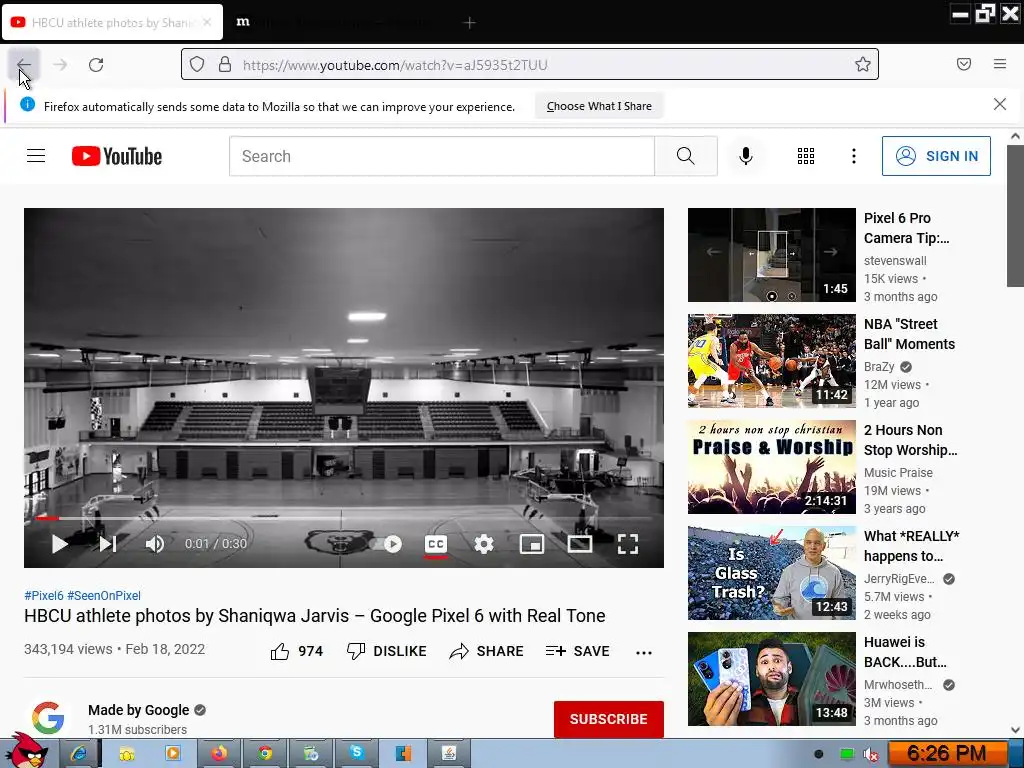Viewport: 1024px width, 768px height.
Task: Click the SUBSCRIBE button
Action: tap(609, 719)
